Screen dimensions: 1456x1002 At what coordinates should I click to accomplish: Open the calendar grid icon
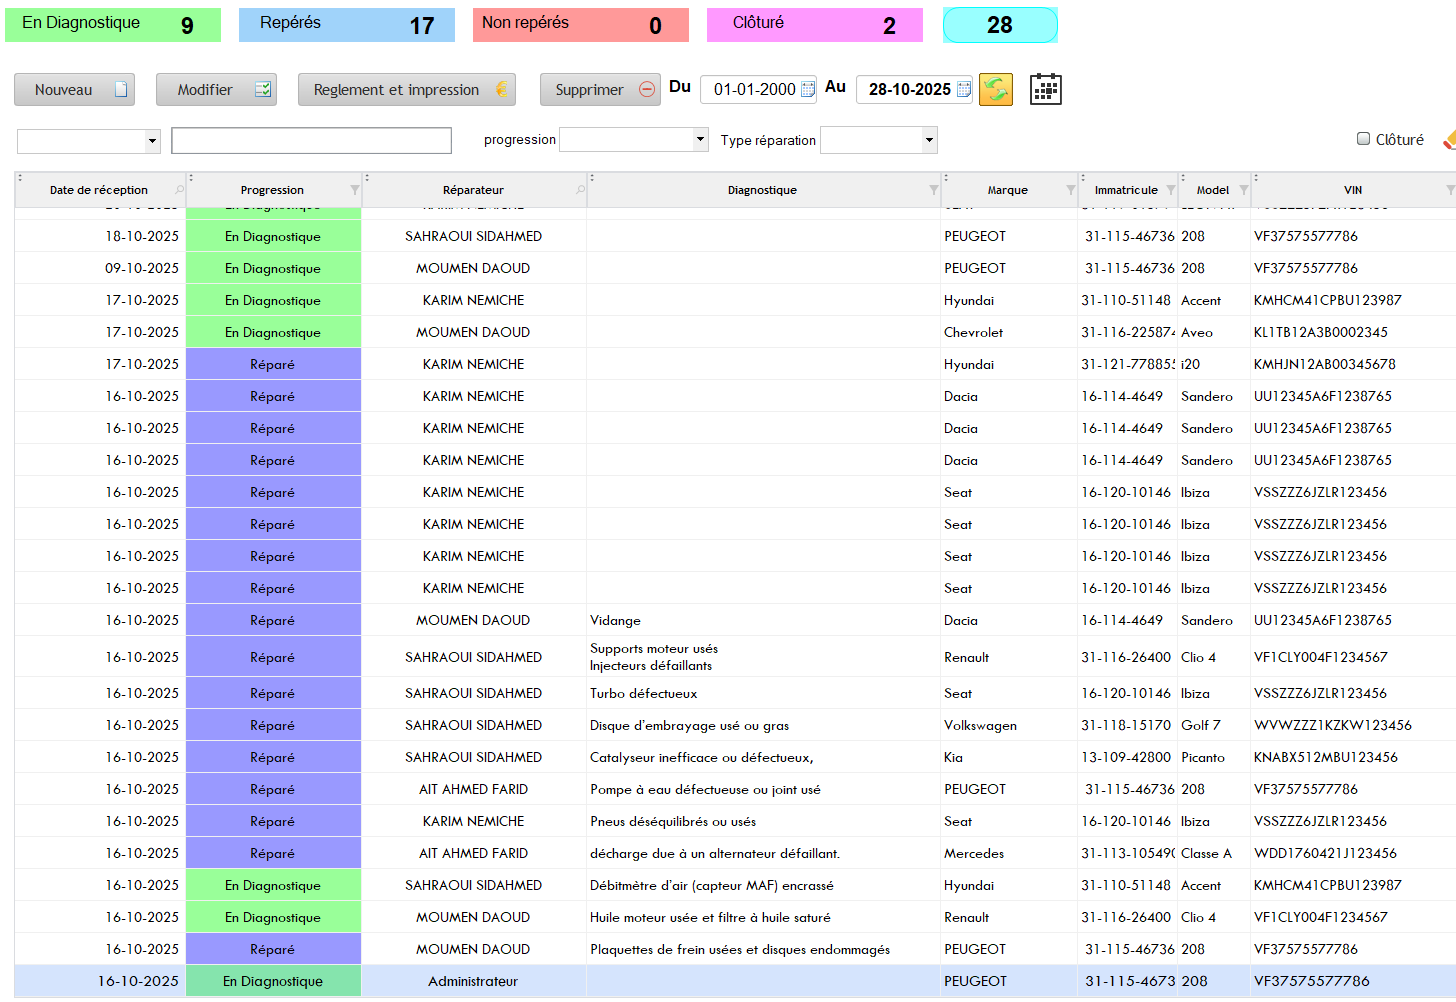click(x=1045, y=90)
